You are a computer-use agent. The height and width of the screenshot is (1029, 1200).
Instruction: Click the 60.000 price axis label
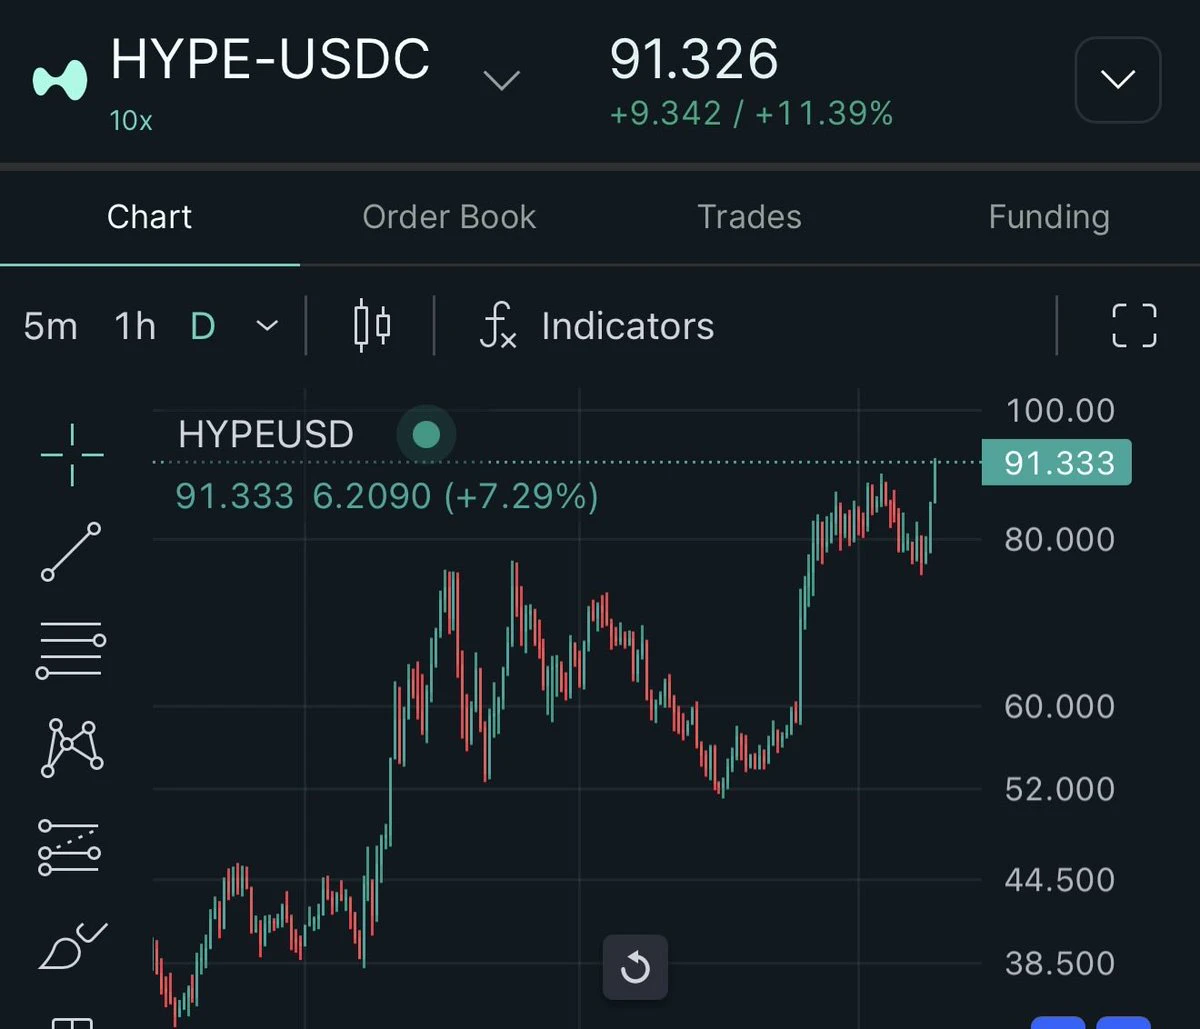1060,706
